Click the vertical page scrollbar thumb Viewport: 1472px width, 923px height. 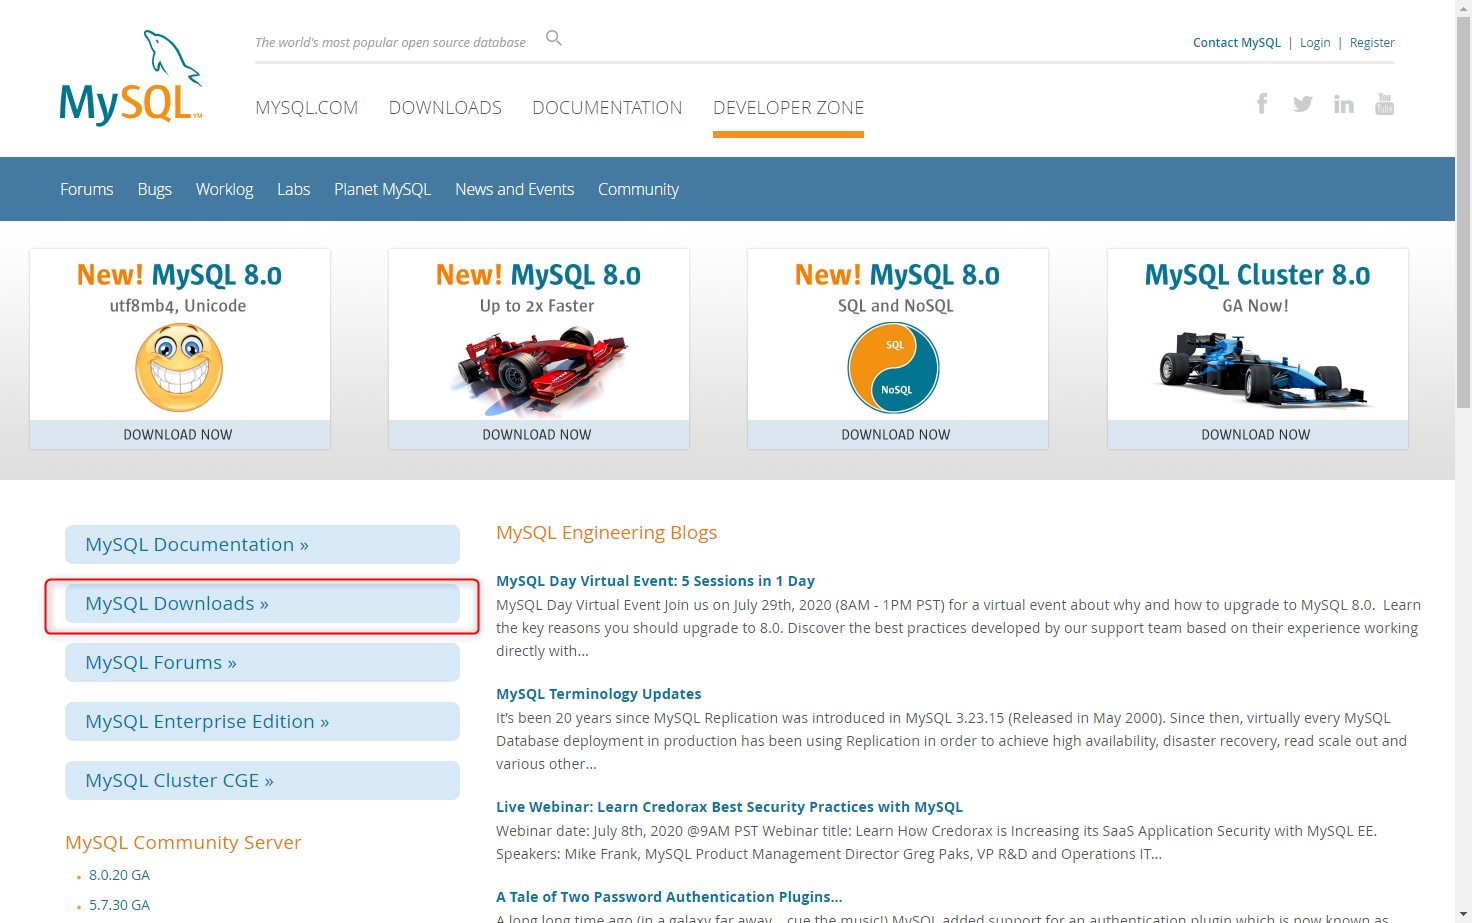pos(1463,210)
